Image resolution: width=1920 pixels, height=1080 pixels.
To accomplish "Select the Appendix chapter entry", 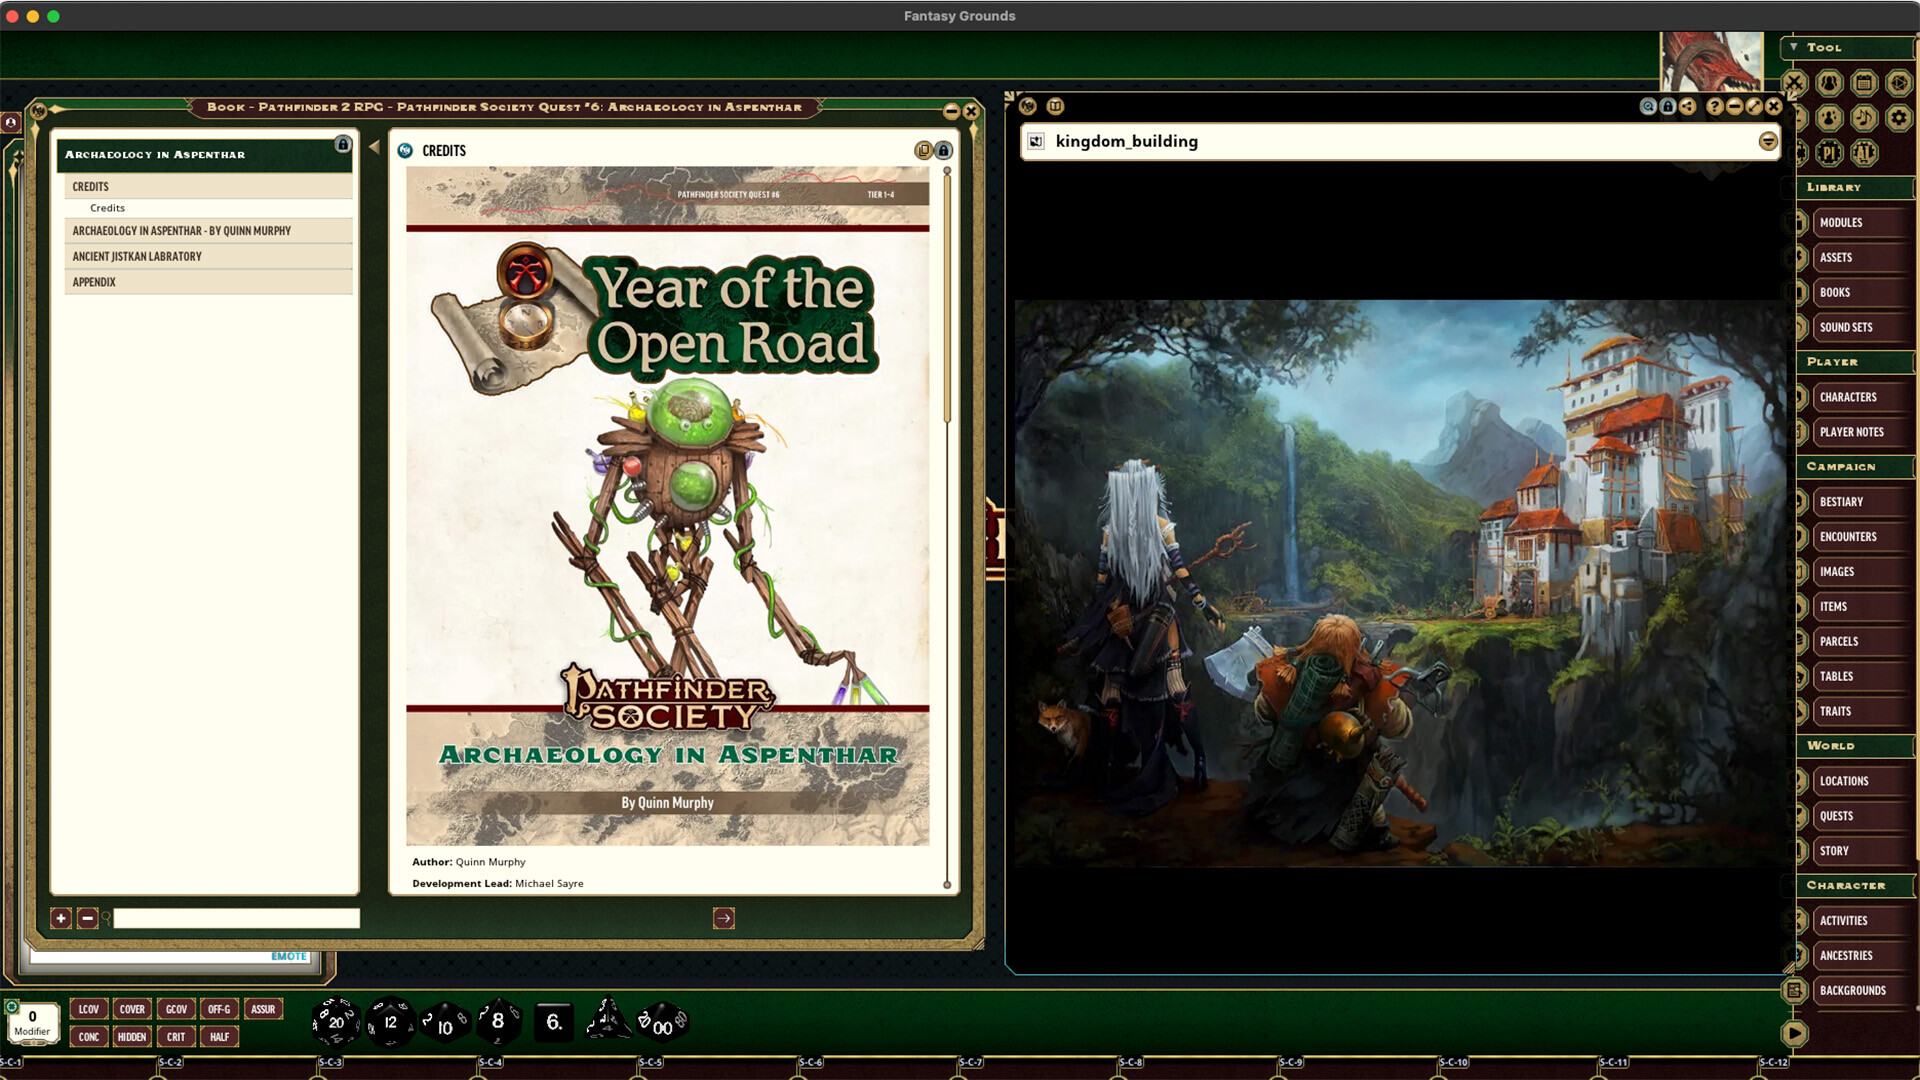I will 94,282.
